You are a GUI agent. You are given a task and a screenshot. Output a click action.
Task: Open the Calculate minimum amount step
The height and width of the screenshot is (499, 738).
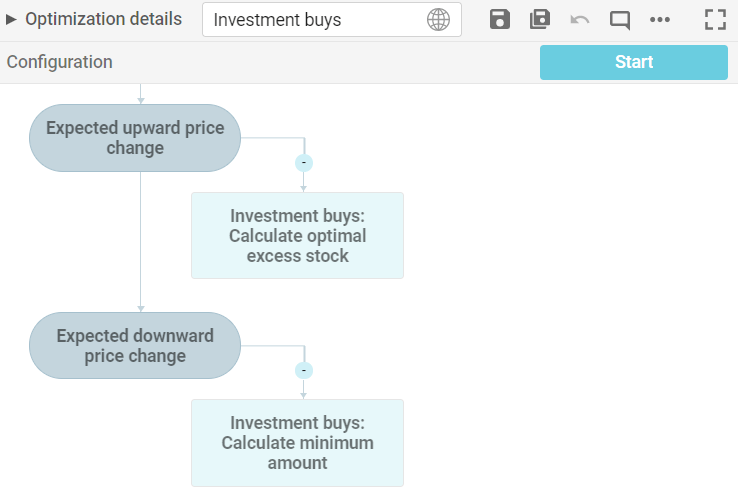(x=297, y=442)
